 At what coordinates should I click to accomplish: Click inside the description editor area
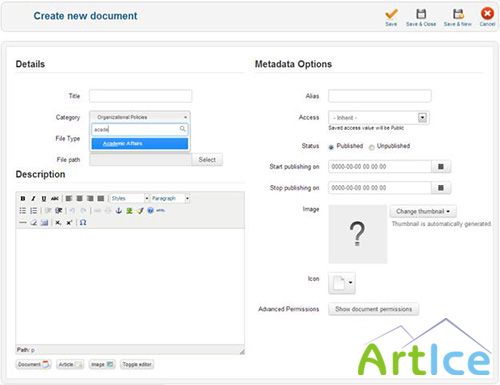coord(130,287)
